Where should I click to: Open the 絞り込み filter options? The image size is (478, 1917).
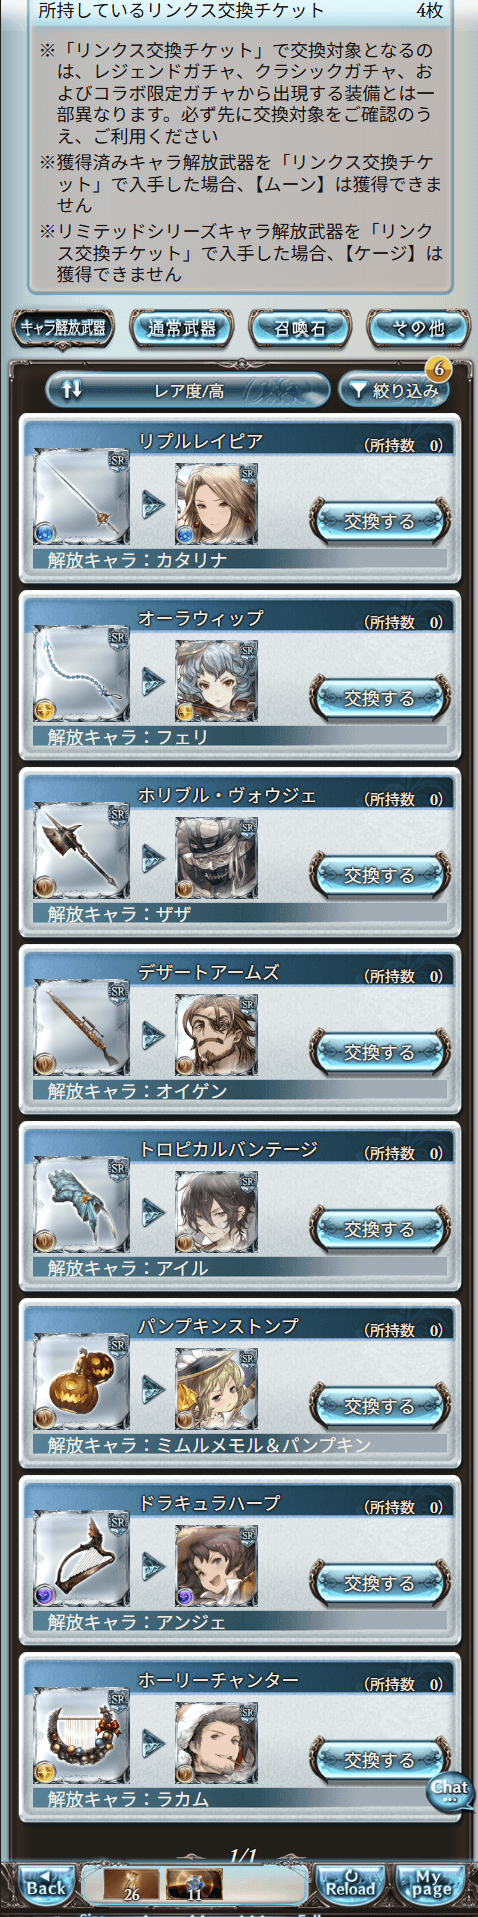click(x=394, y=390)
